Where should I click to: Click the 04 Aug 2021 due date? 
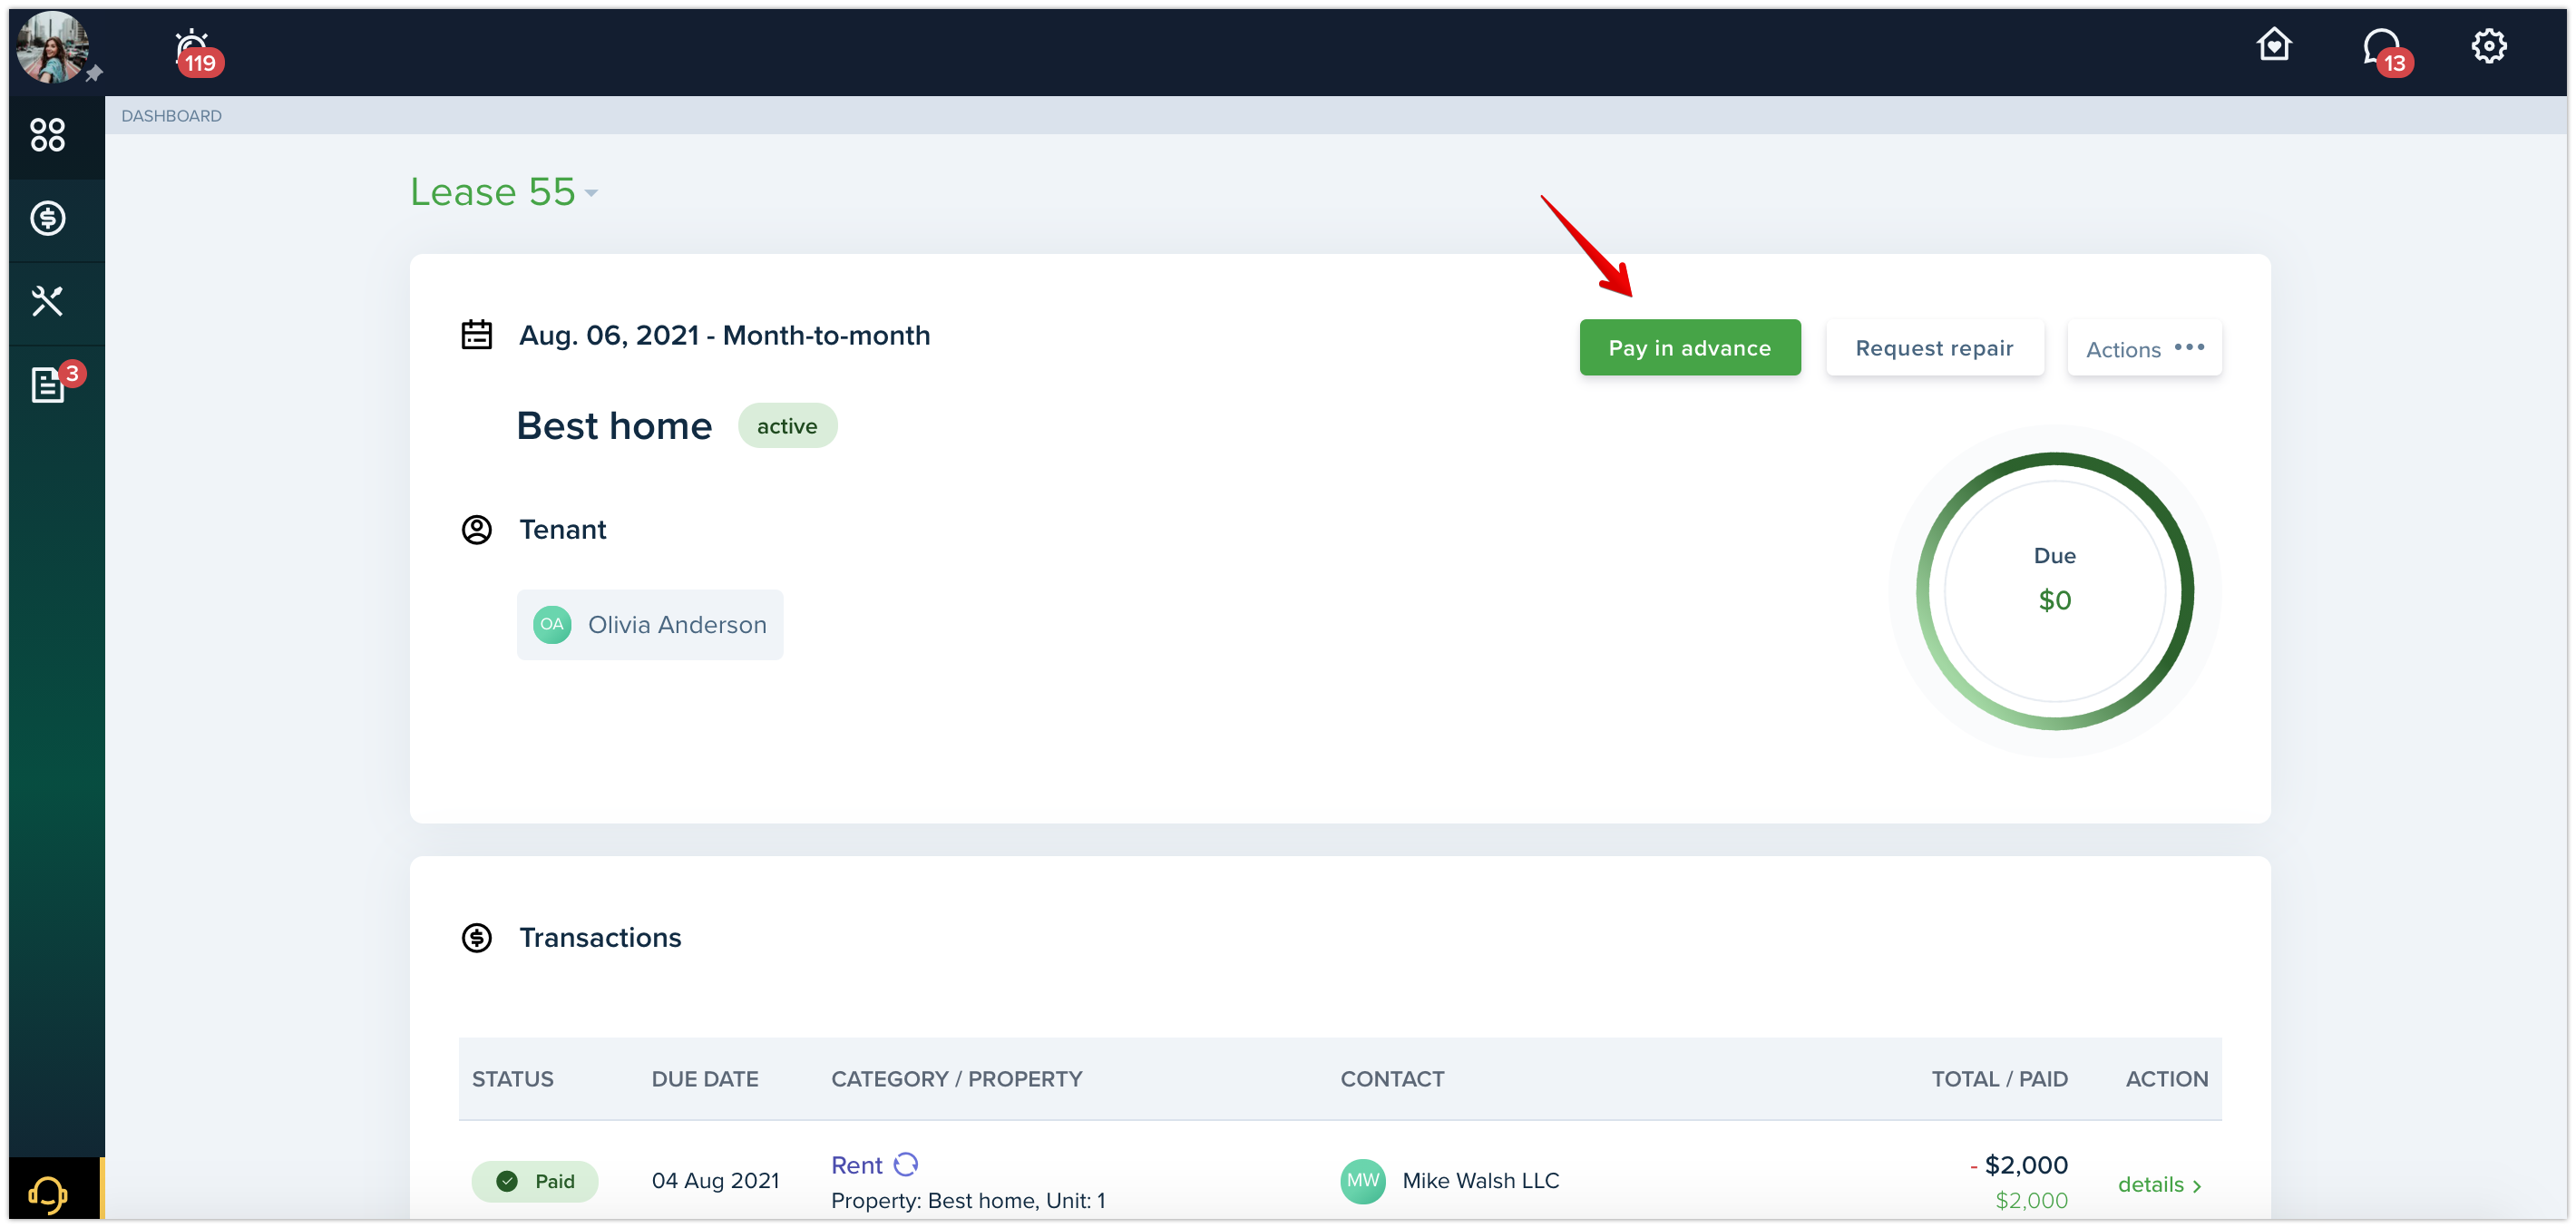(x=715, y=1180)
